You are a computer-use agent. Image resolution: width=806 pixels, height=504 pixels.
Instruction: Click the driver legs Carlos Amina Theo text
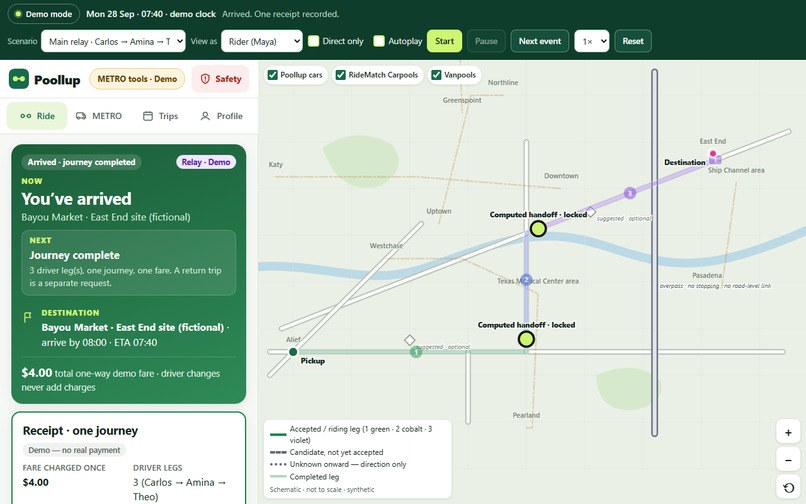[x=178, y=489]
